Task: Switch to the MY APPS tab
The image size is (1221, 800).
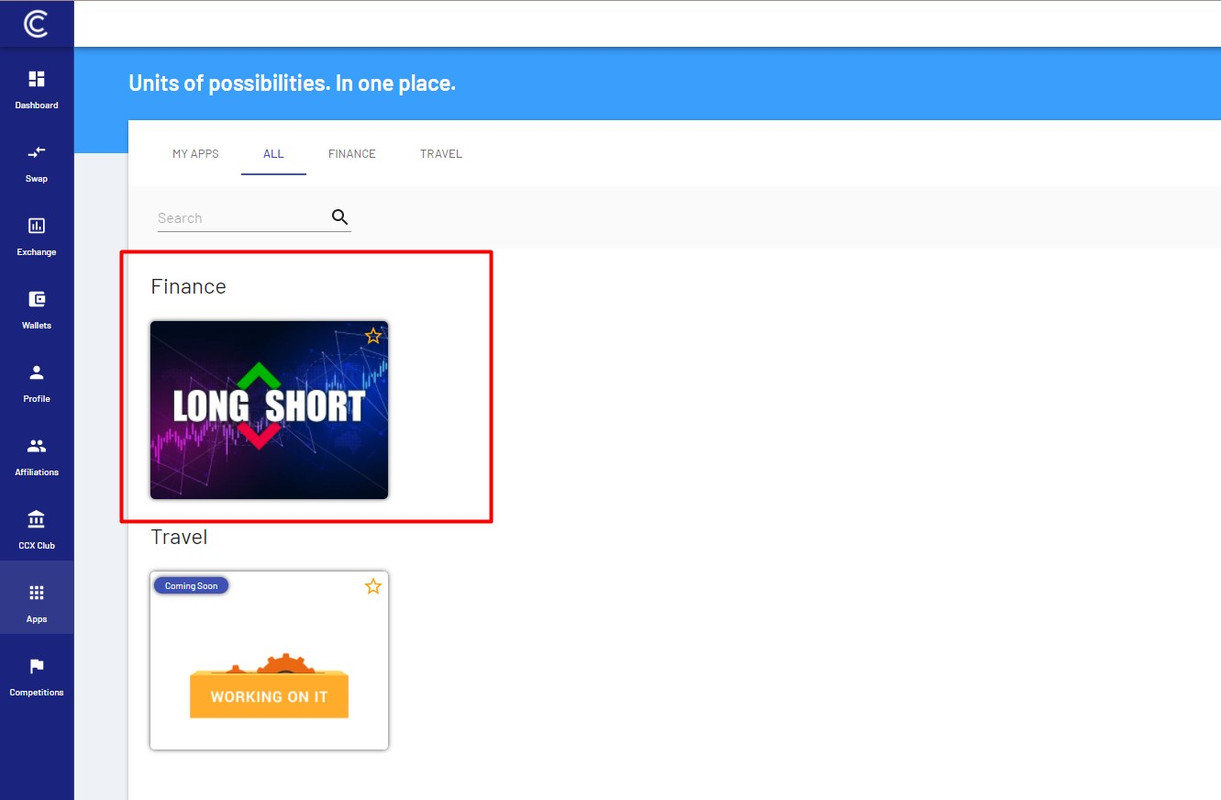Action: pyautogui.click(x=195, y=154)
